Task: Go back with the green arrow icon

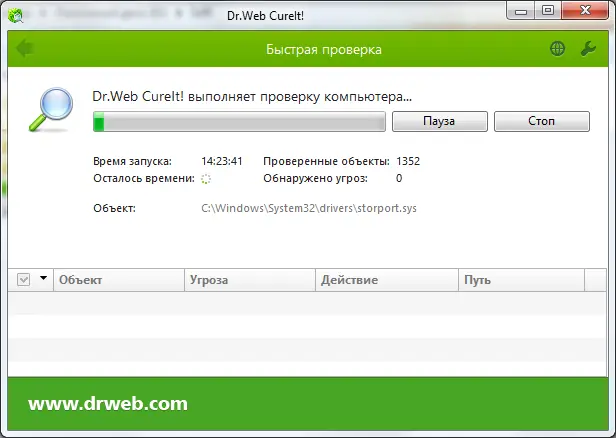Action: (25, 48)
